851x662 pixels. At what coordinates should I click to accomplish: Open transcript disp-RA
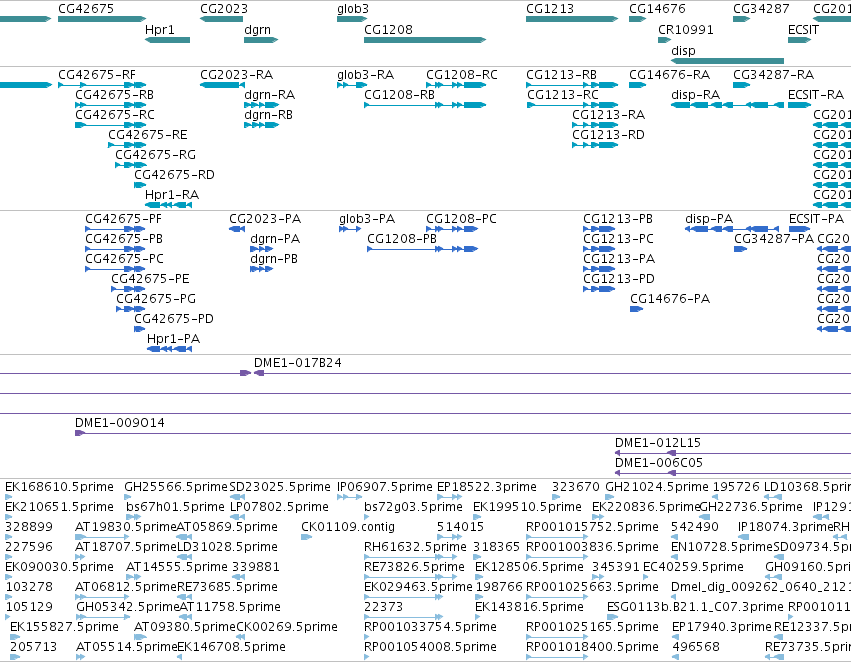695,95
